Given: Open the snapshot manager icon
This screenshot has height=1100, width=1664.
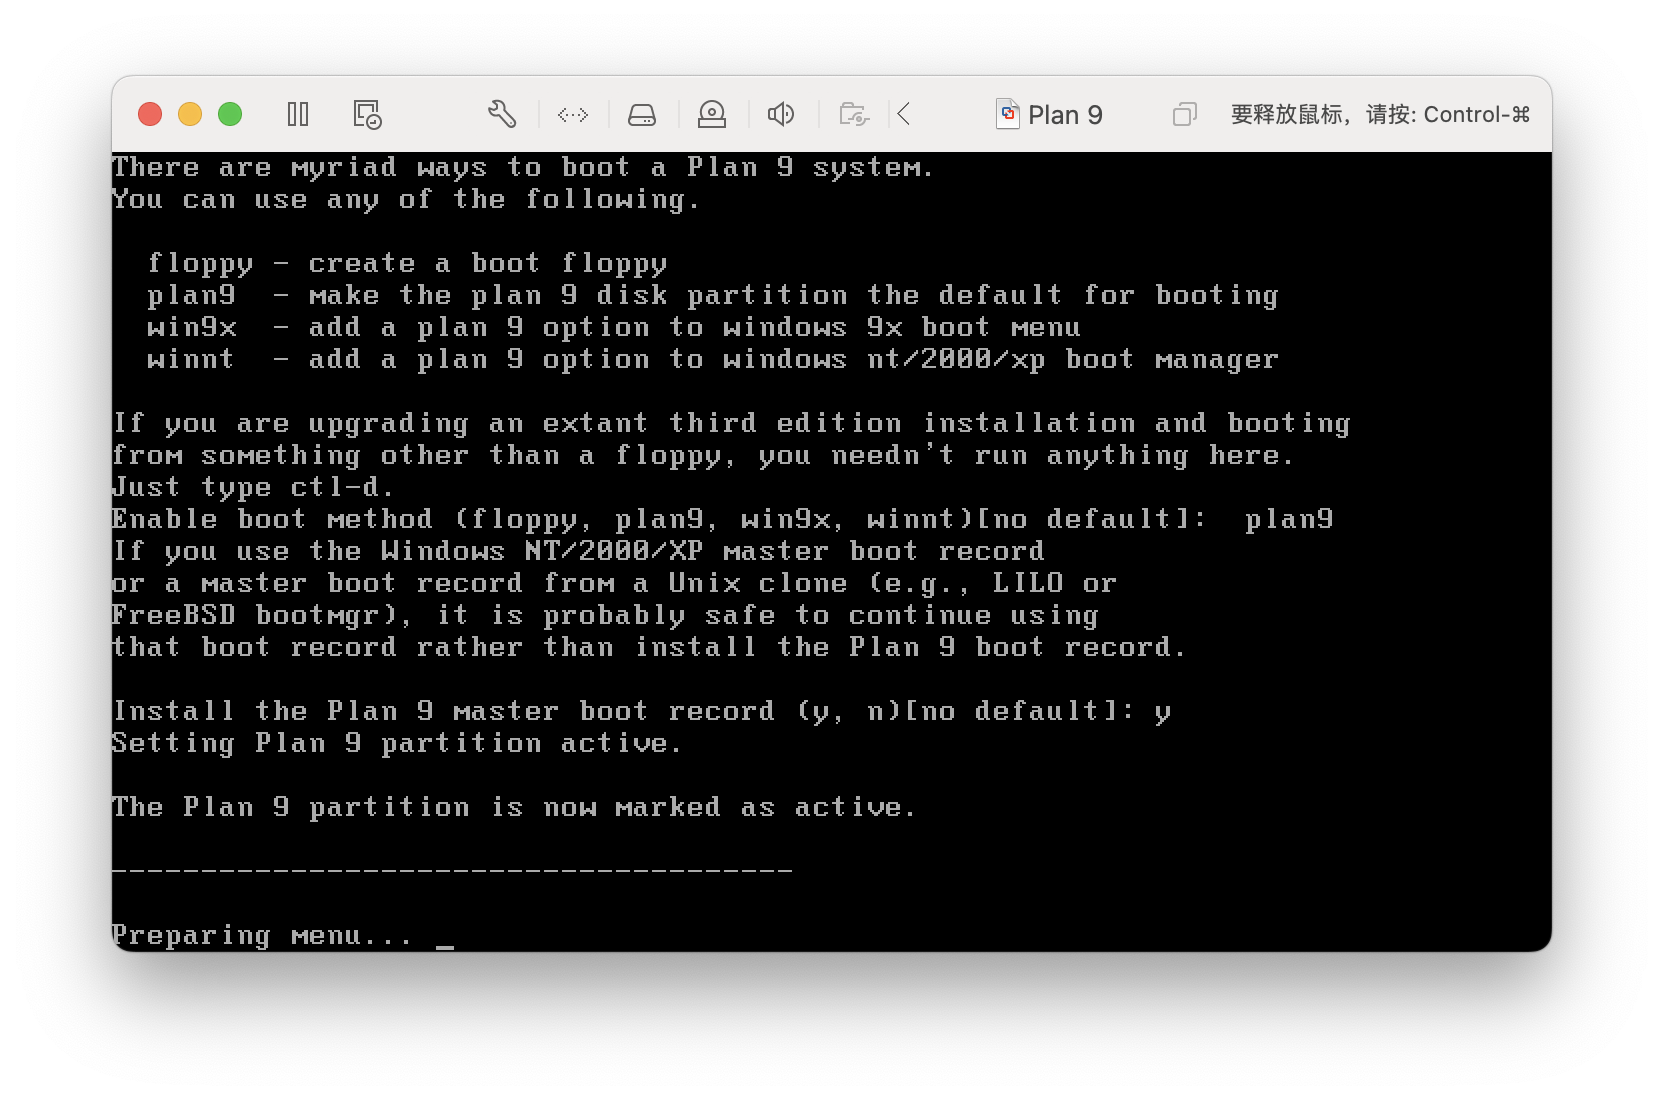Looking at the screenshot, I should pos(367,114).
